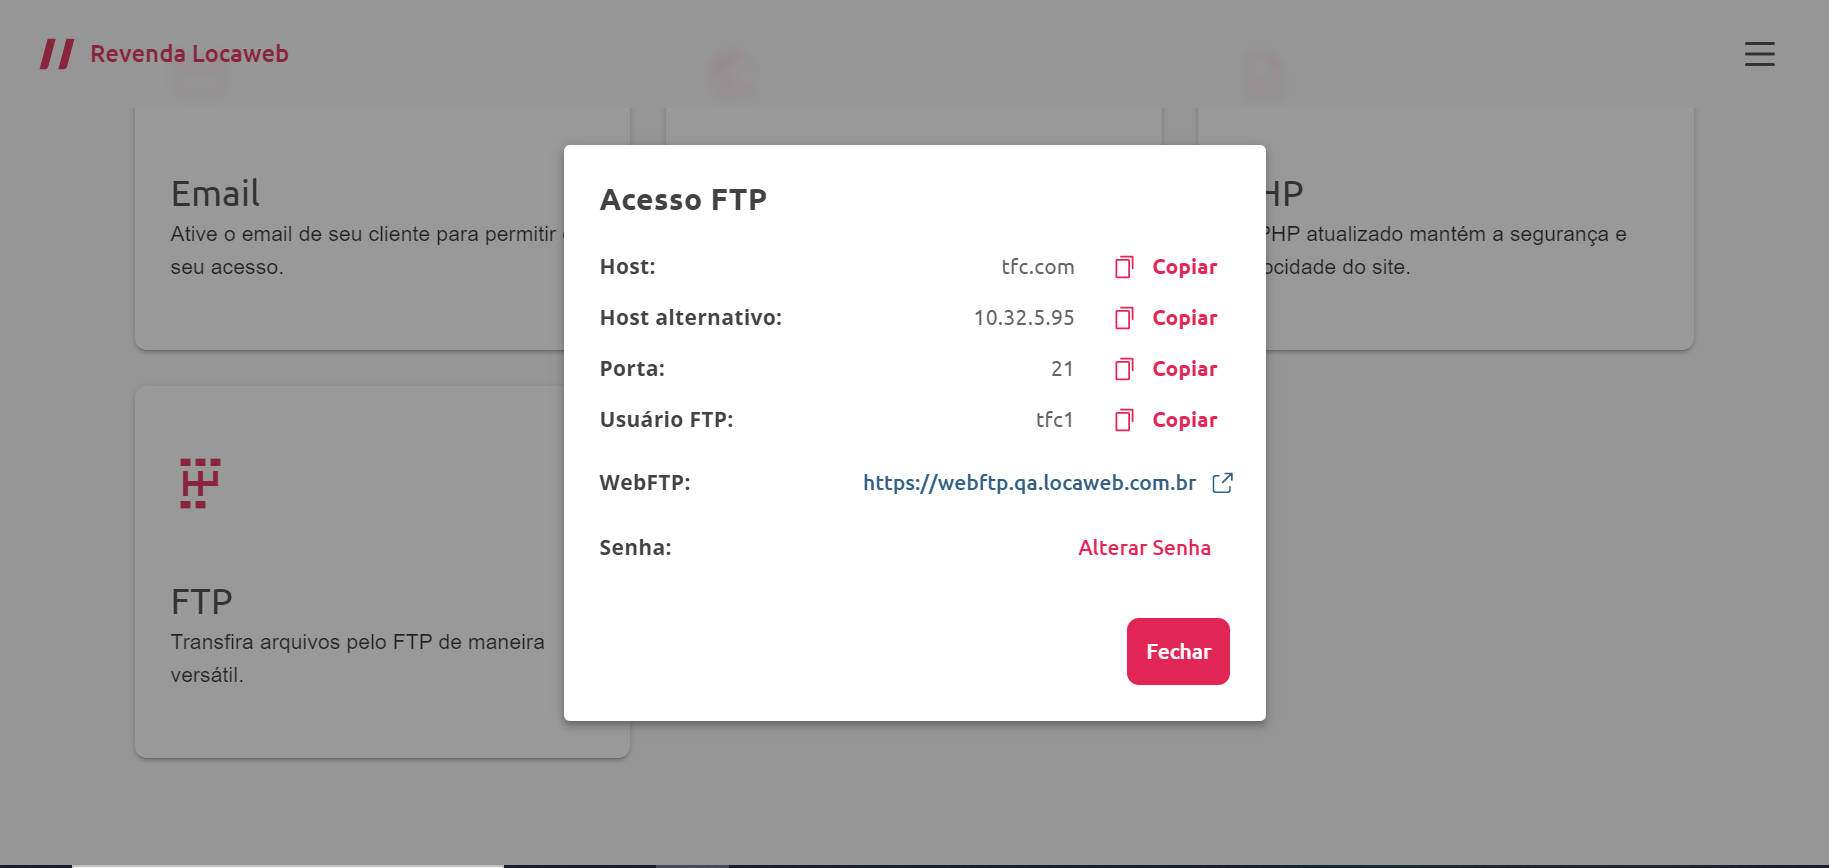Click Copiar for Usuário FTP tfc1
This screenshot has height=868, width=1829.
pos(1184,420)
